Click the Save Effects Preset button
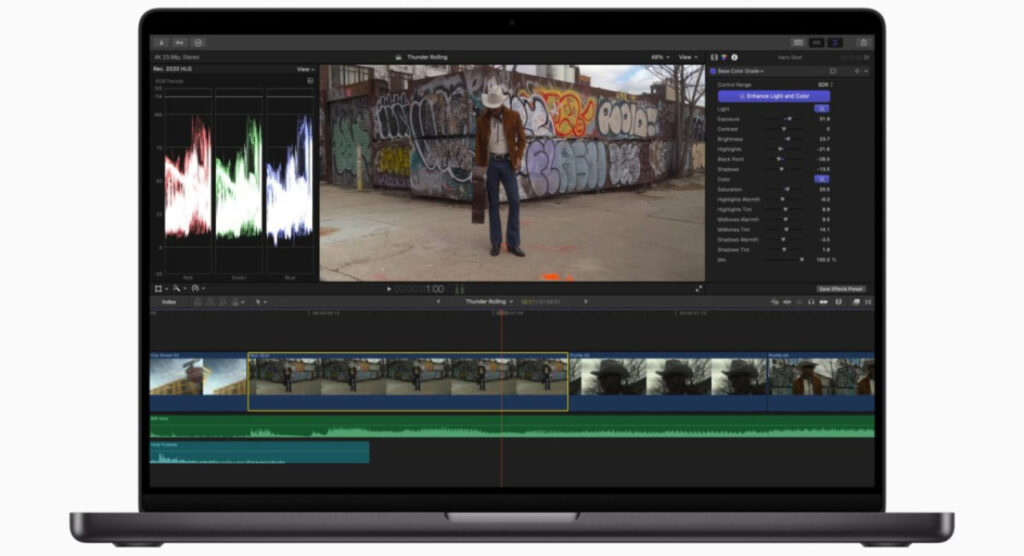1024x556 pixels. tap(841, 289)
